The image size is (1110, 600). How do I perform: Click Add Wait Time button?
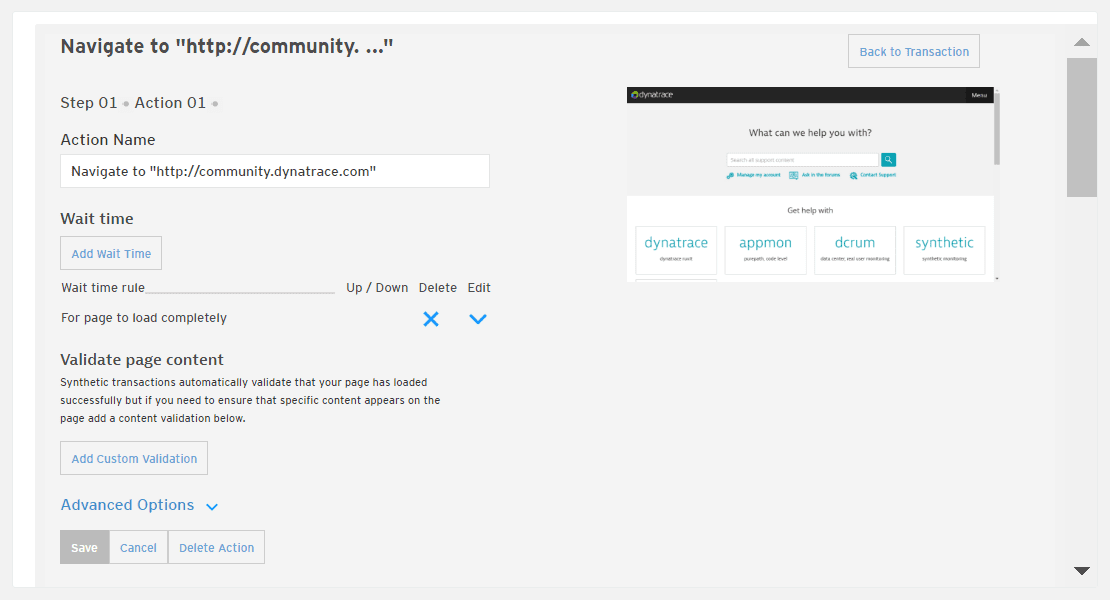pyautogui.click(x=111, y=253)
